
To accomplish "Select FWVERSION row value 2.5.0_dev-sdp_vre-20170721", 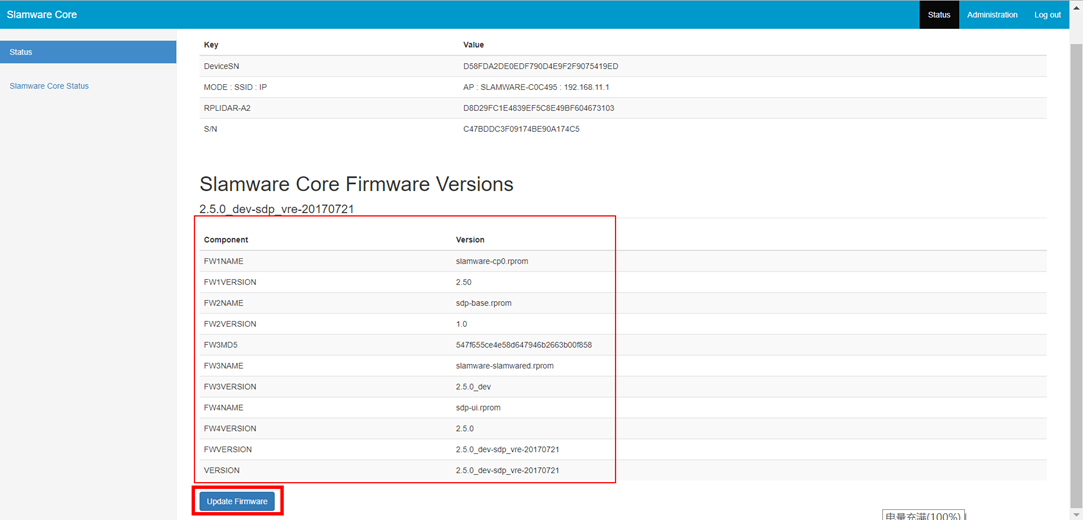I will click(507, 449).
